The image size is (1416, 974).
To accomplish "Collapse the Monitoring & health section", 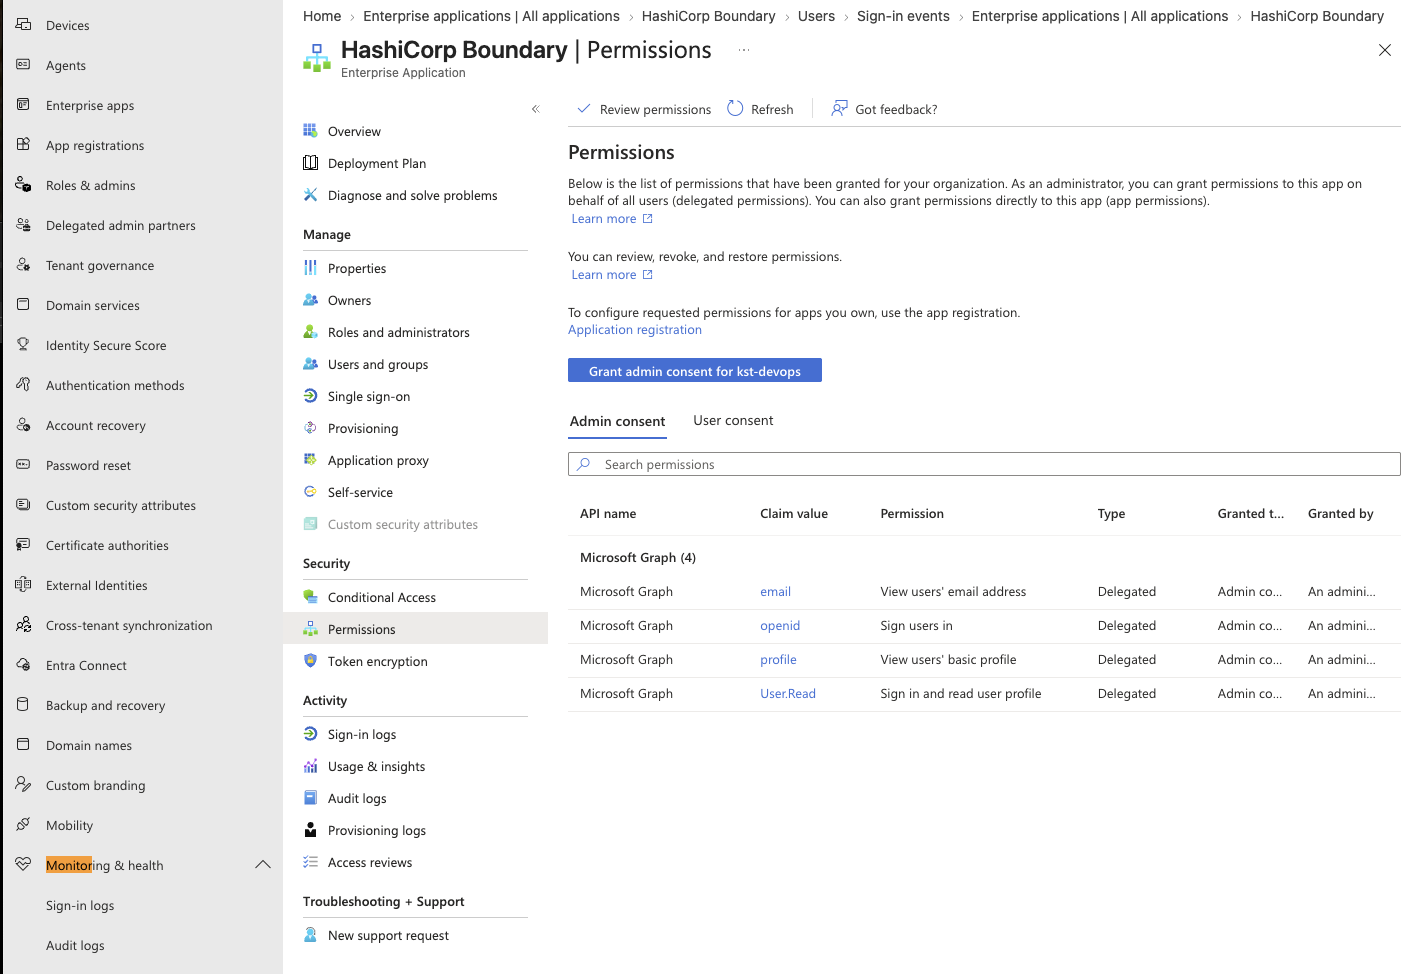I will [263, 864].
